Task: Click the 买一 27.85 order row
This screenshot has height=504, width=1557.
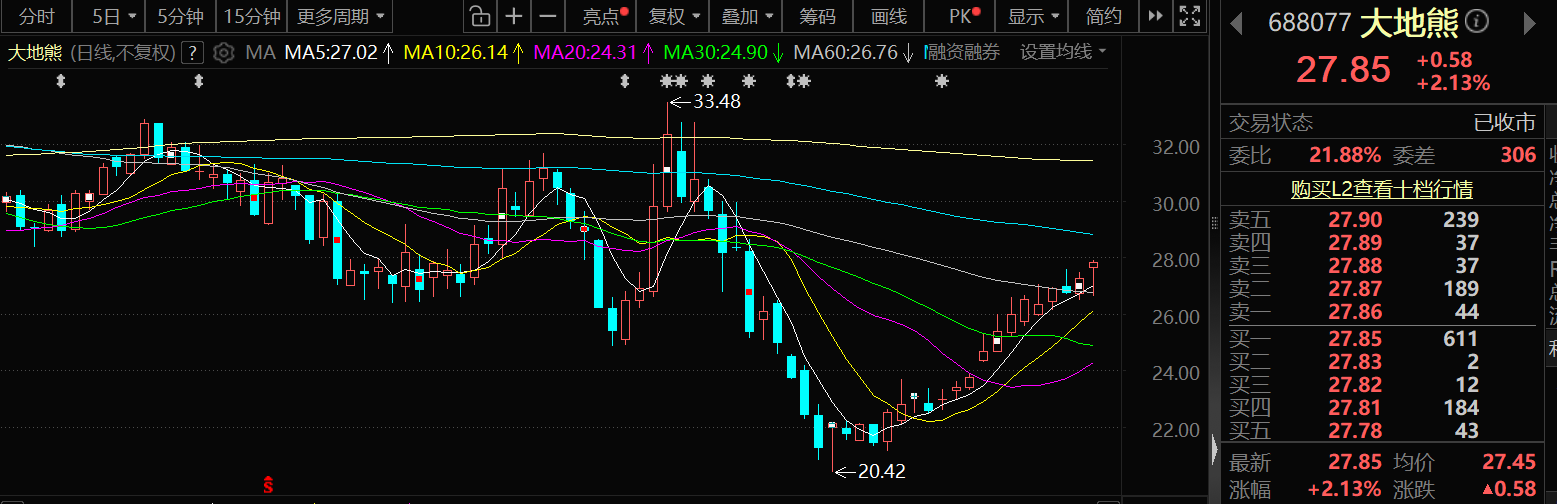Action: coord(1381,339)
